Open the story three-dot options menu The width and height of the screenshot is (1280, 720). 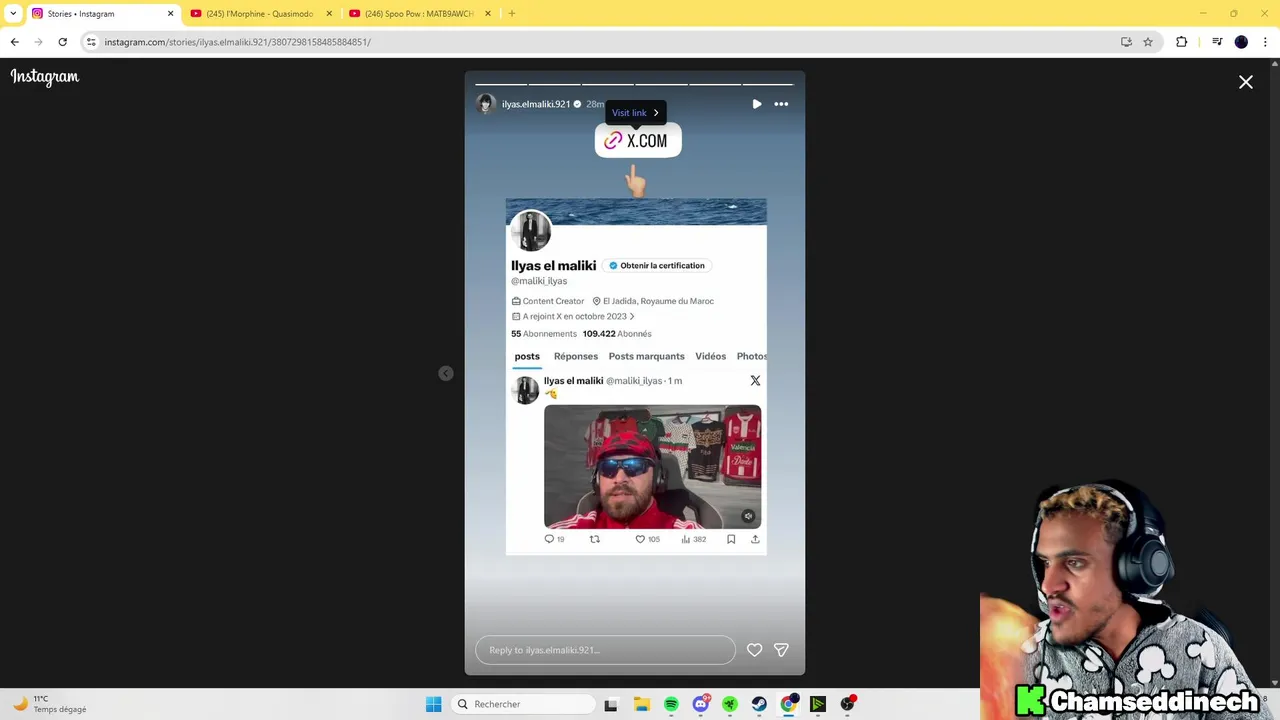tap(781, 104)
